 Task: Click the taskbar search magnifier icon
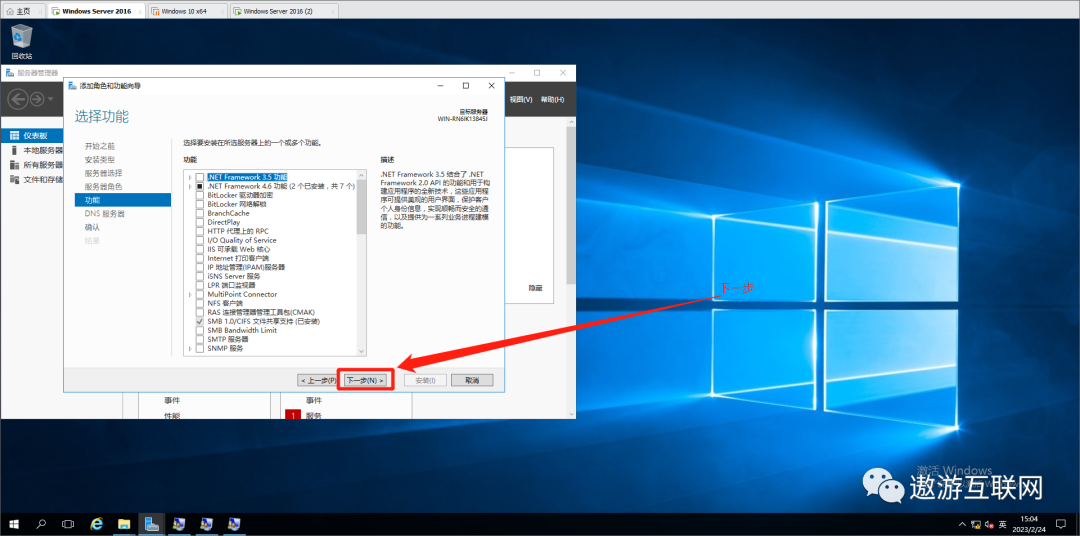[41, 523]
